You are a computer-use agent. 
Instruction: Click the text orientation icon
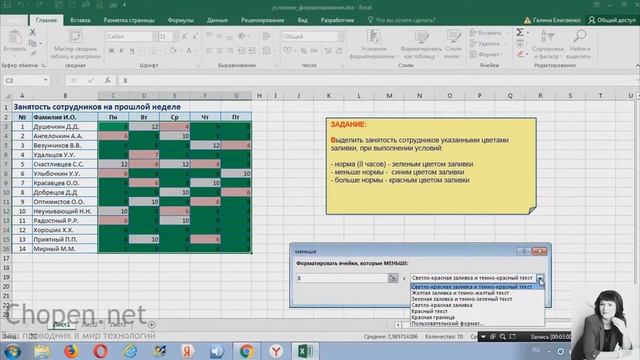(x=242, y=36)
